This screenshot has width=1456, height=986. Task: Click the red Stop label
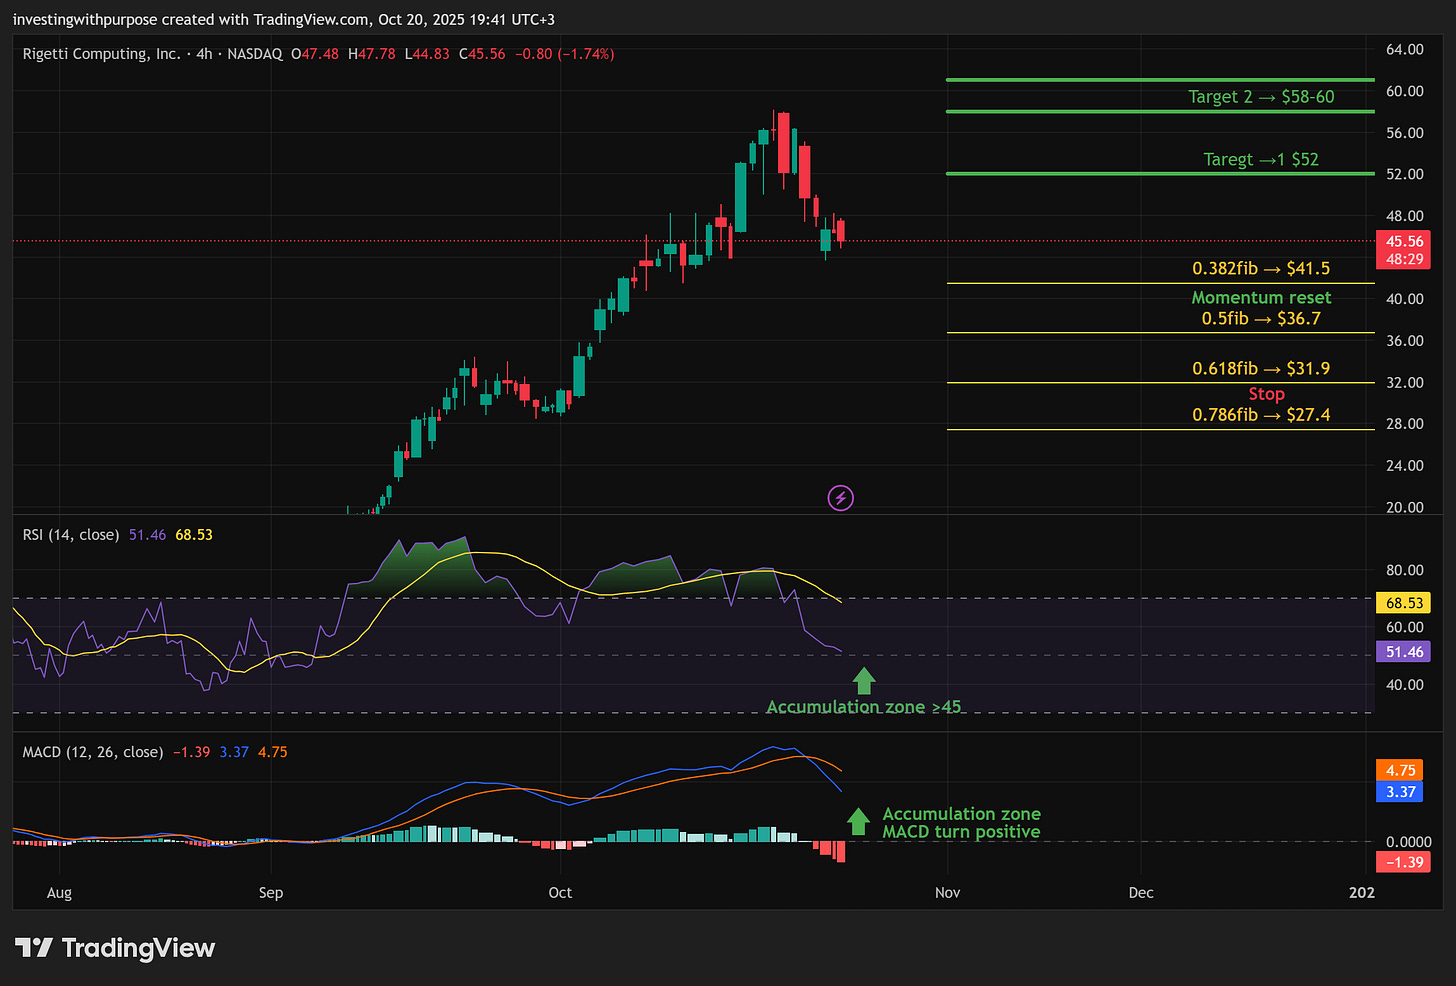[x=1266, y=394]
